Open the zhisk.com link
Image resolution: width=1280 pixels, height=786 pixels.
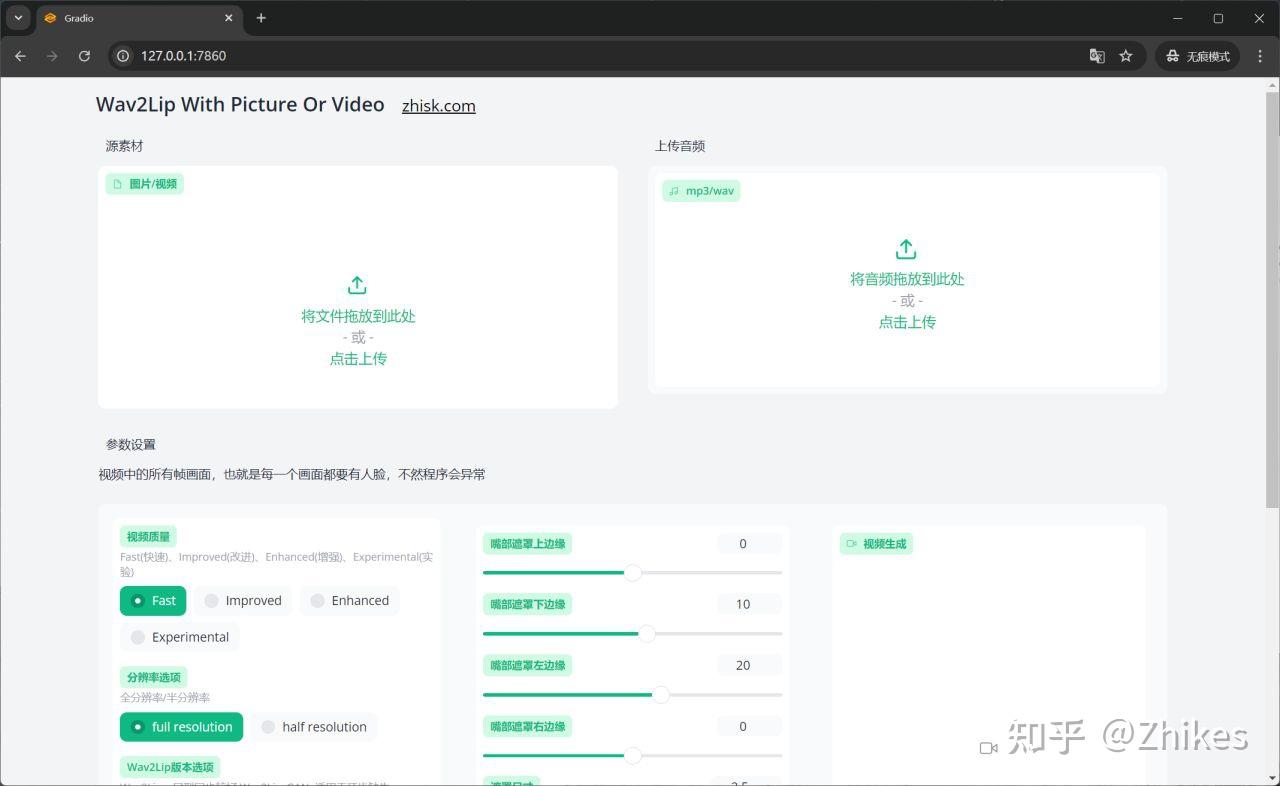click(438, 106)
